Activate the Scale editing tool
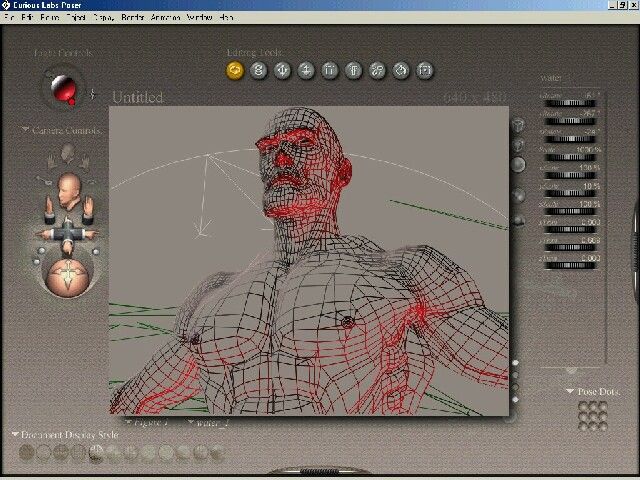 click(329, 70)
